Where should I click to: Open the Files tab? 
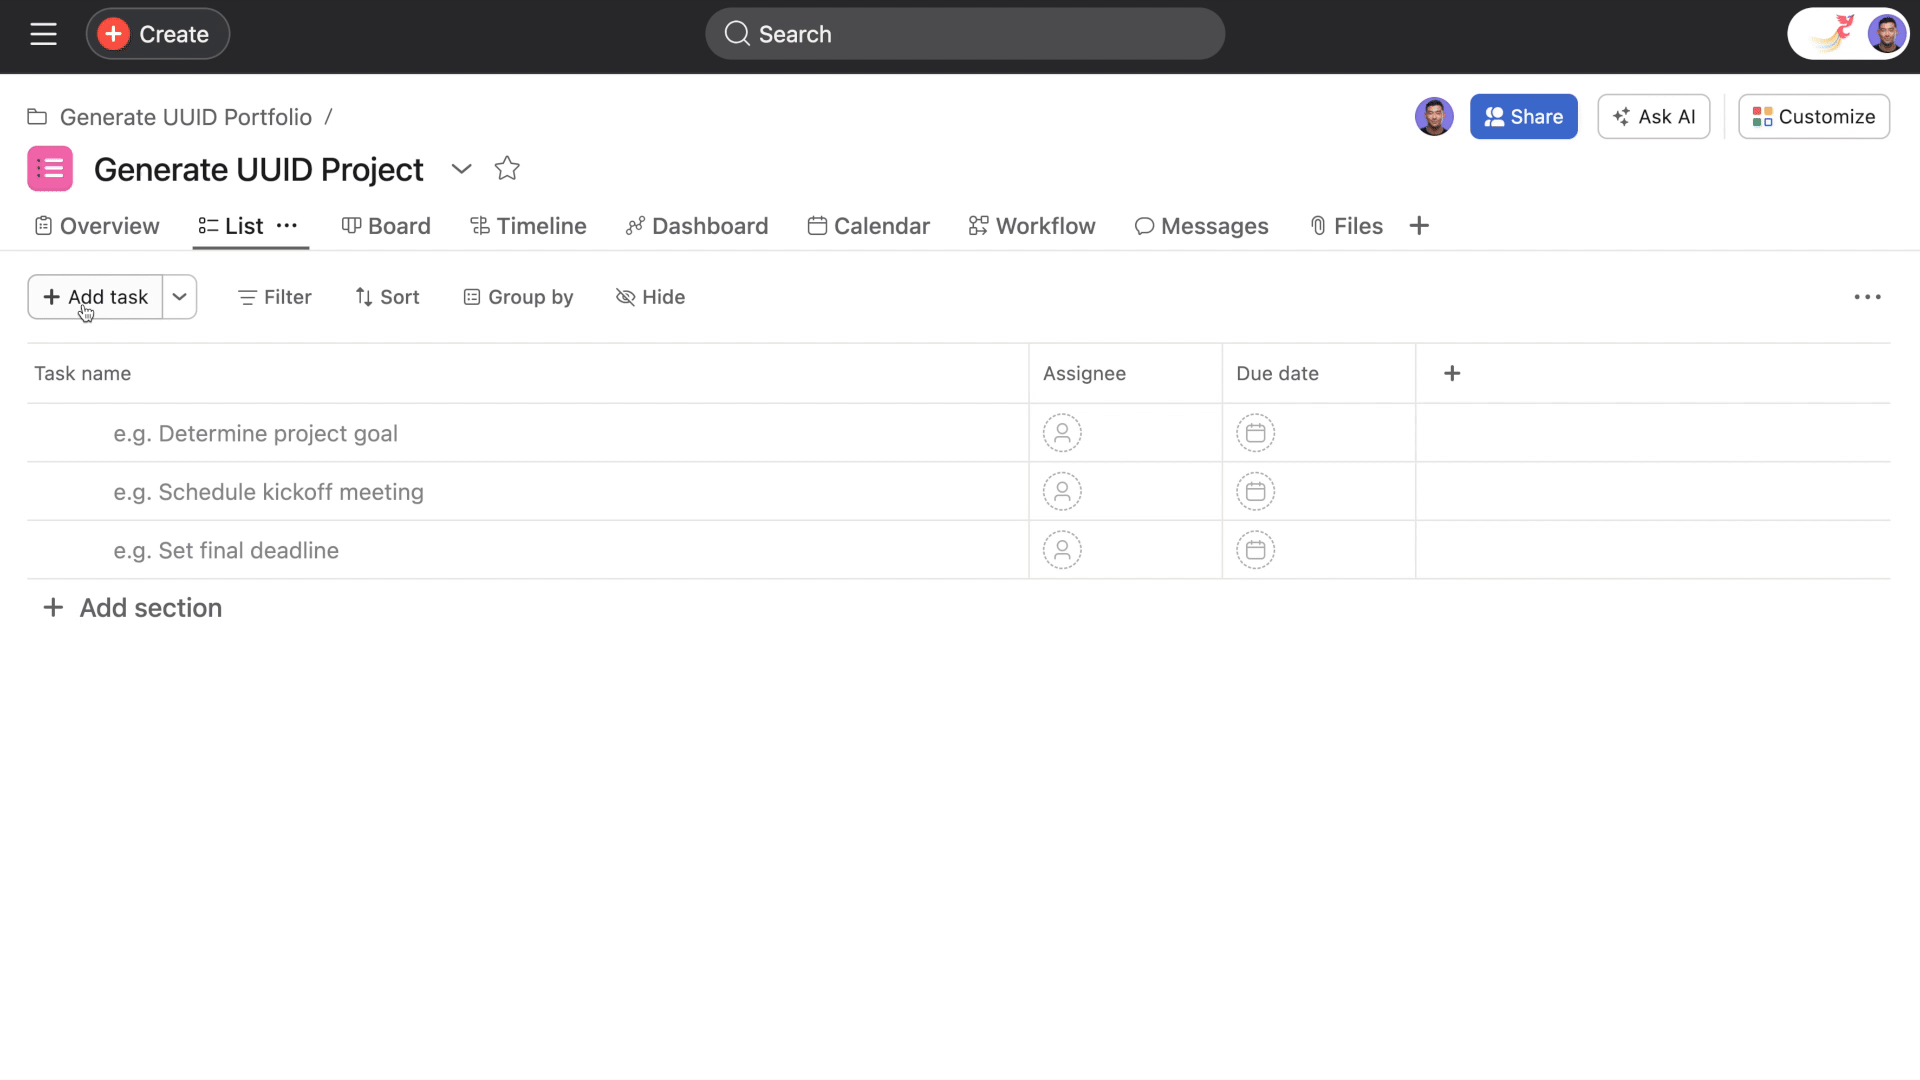tap(1347, 226)
